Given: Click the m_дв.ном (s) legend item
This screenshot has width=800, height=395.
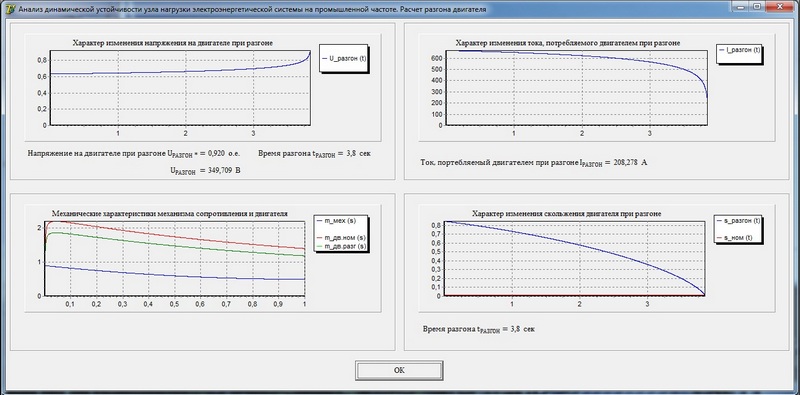Looking at the screenshot, I should 340,238.
